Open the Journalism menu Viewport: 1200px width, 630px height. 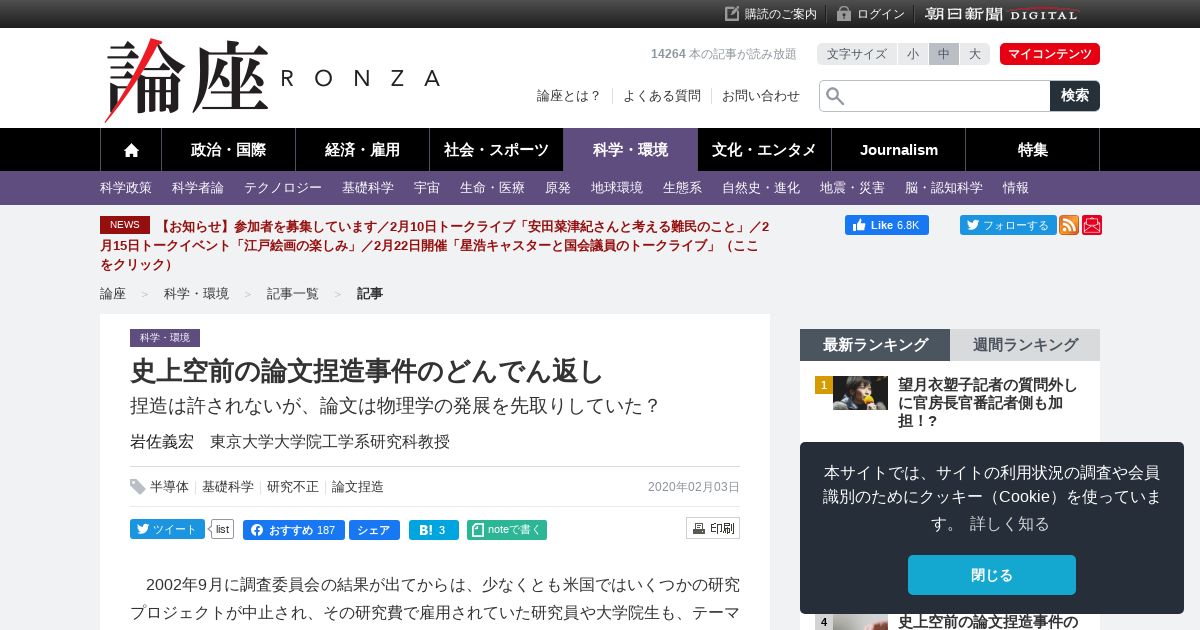pyautogui.click(x=898, y=150)
